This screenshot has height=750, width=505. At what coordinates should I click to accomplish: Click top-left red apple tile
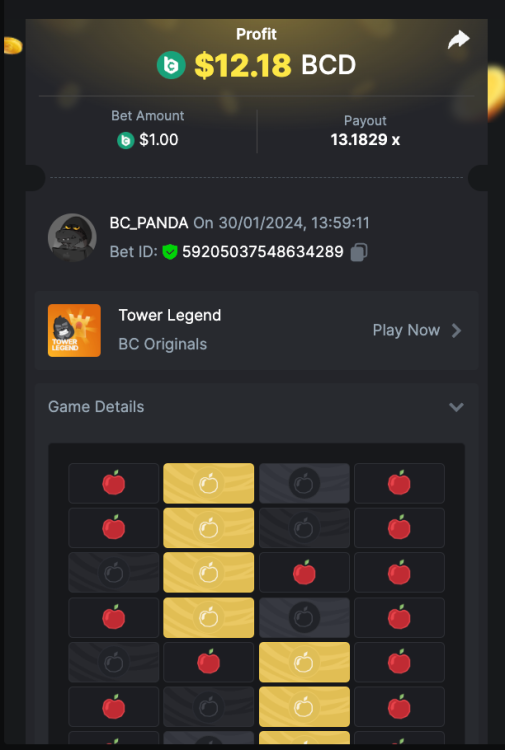tap(114, 483)
